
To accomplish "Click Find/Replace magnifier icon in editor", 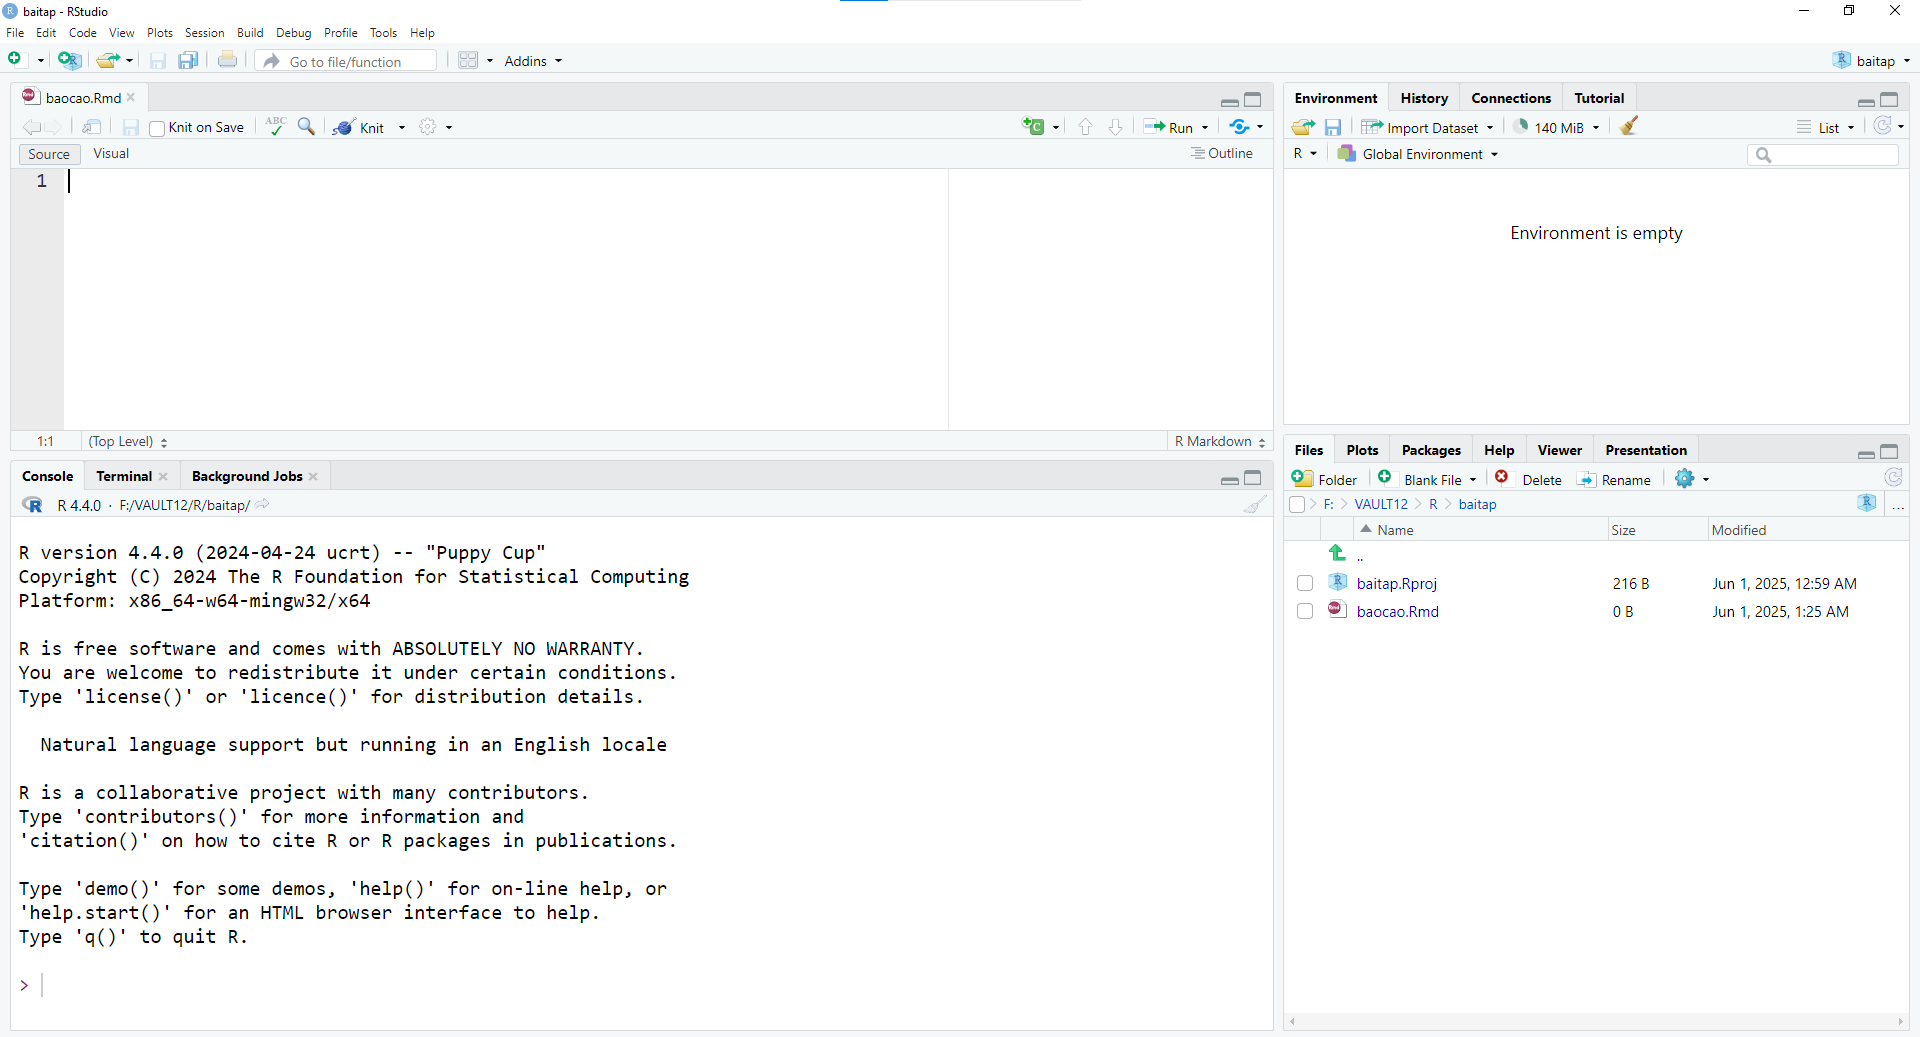I will click(x=306, y=126).
